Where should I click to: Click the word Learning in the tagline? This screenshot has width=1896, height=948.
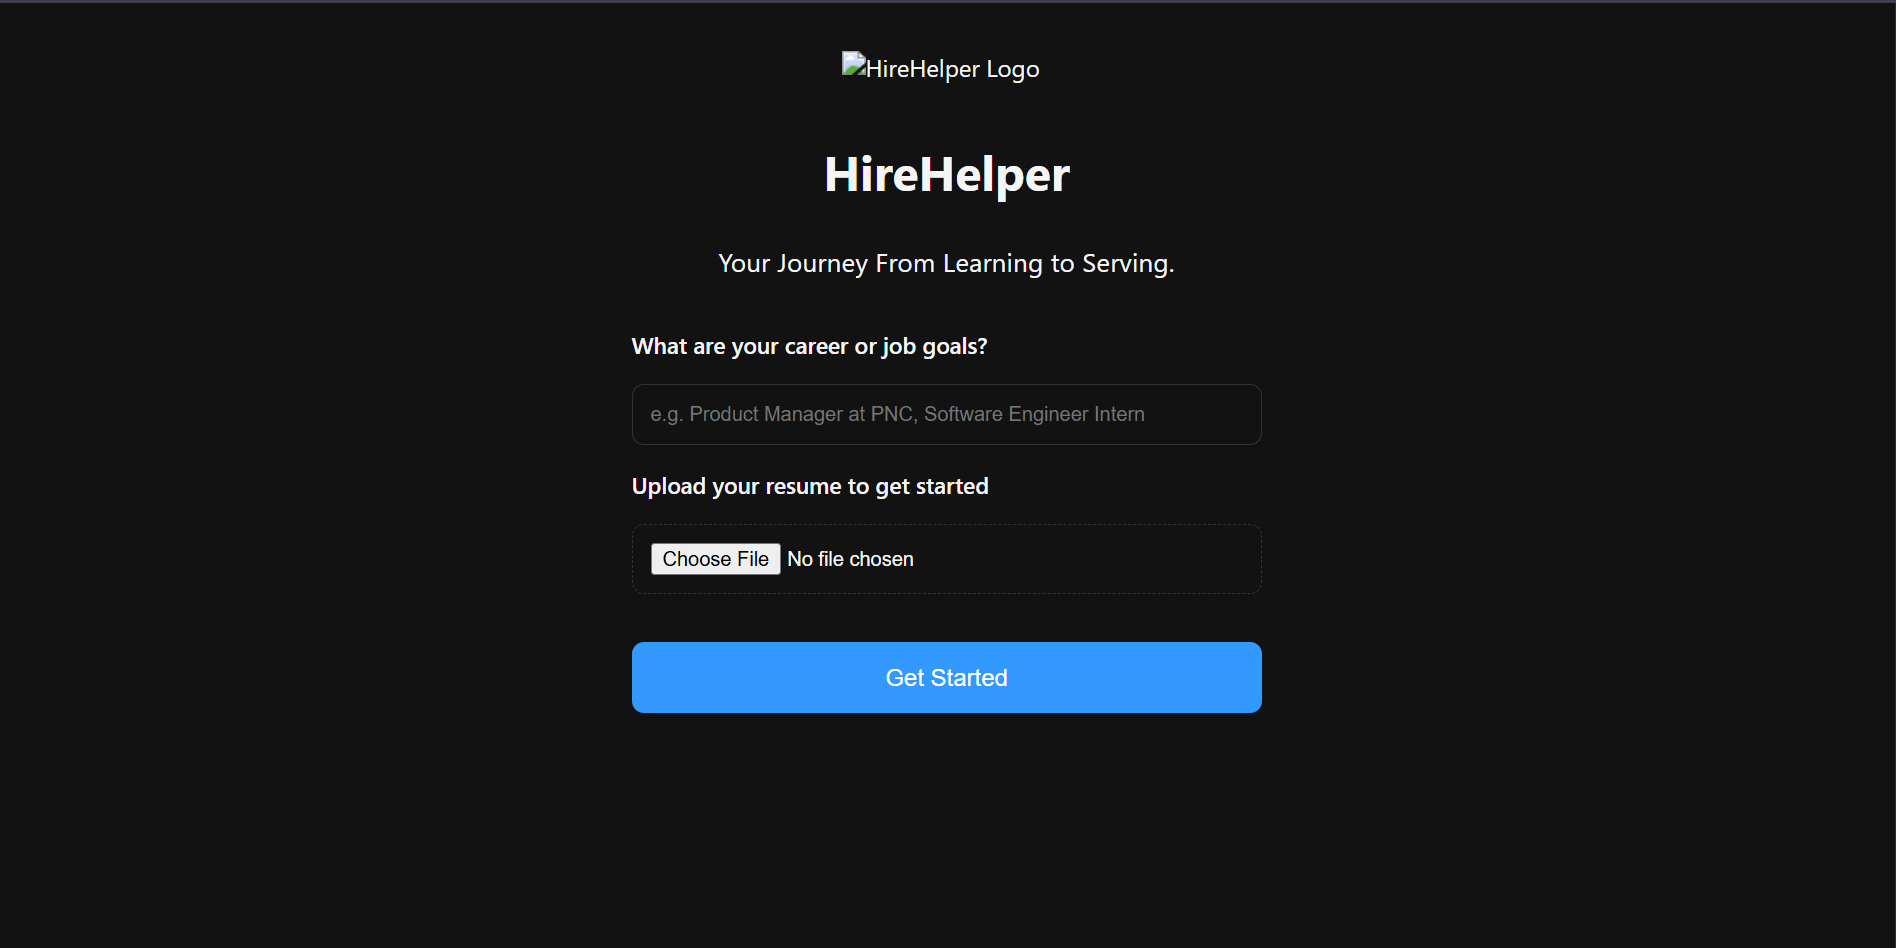[992, 264]
